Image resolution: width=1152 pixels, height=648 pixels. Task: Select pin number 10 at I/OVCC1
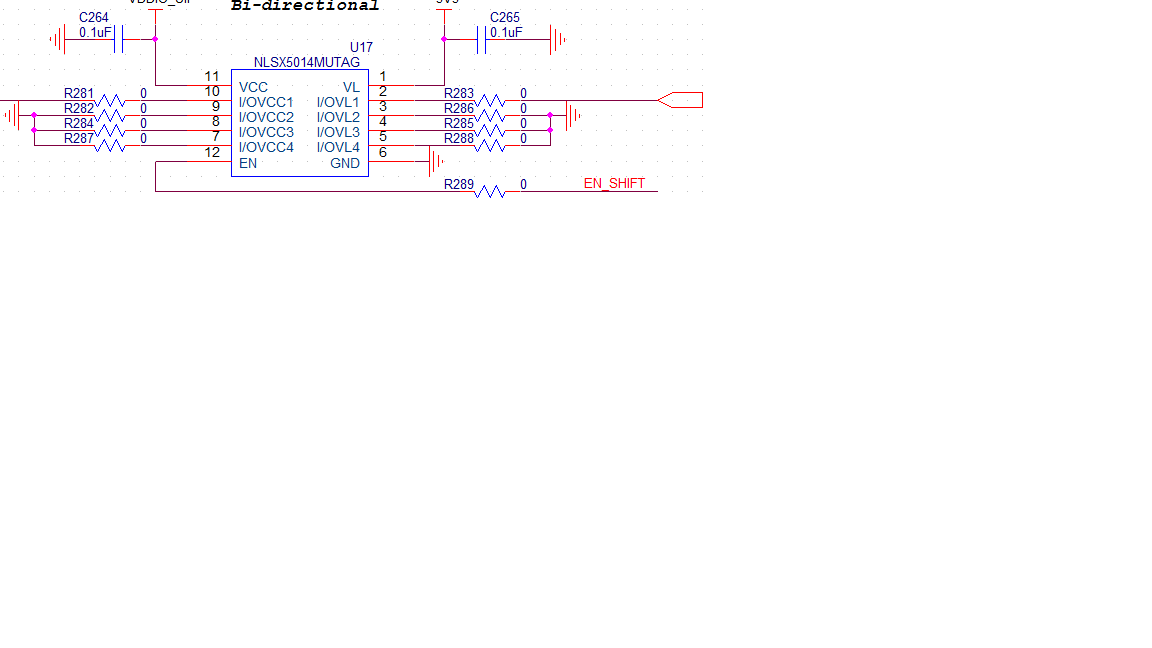click(x=212, y=92)
